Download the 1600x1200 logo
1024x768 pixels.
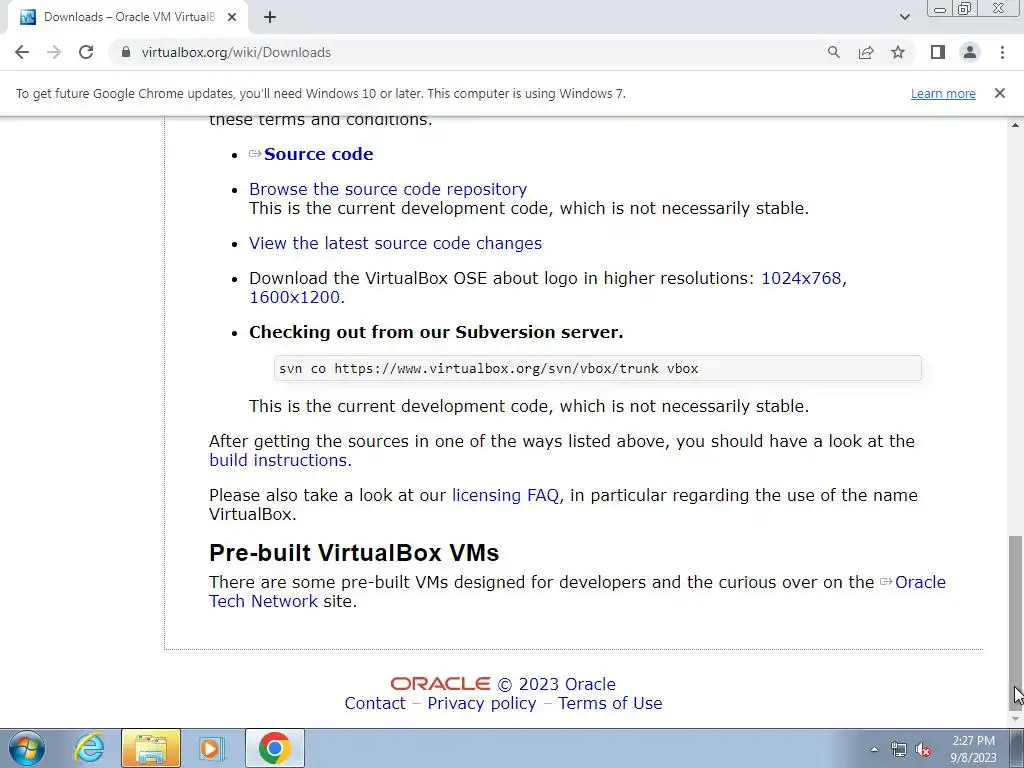(295, 297)
